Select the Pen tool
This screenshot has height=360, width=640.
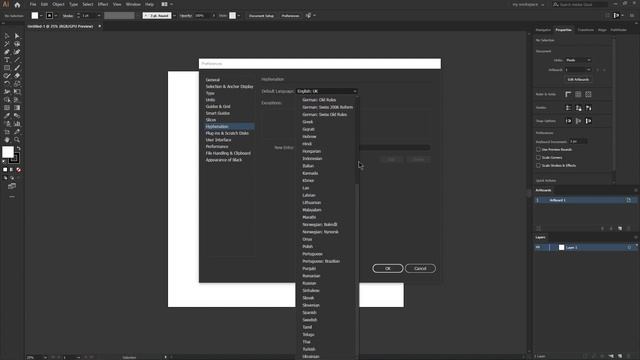7,52
